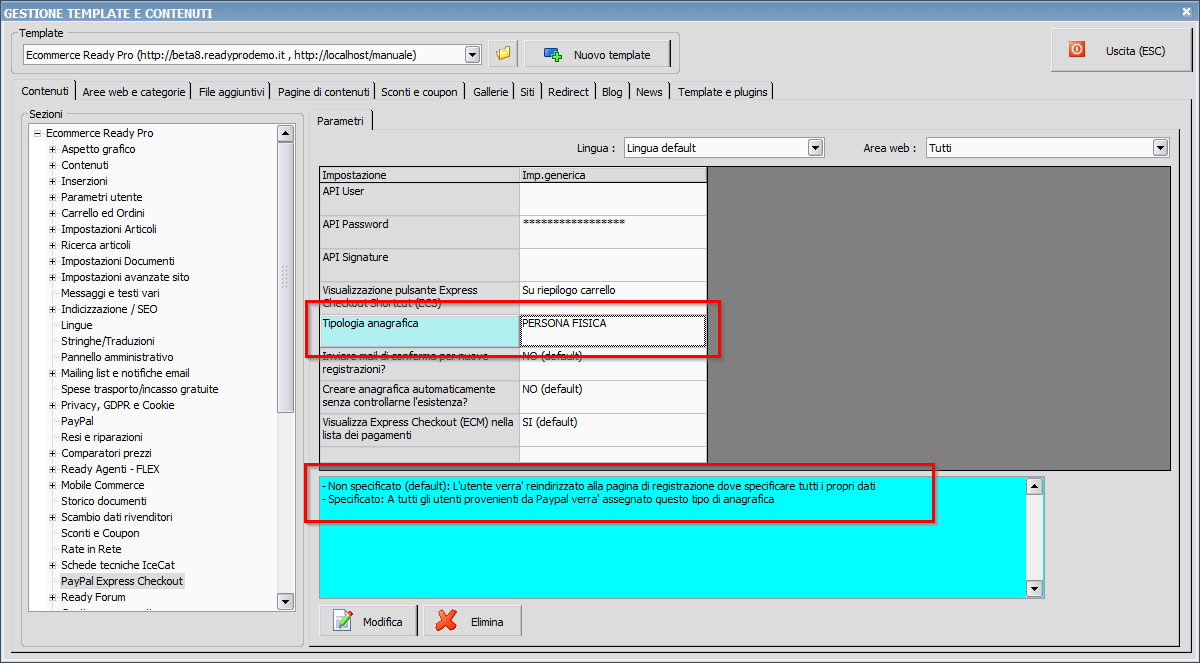Select the Lingue tree item

[77, 325]
